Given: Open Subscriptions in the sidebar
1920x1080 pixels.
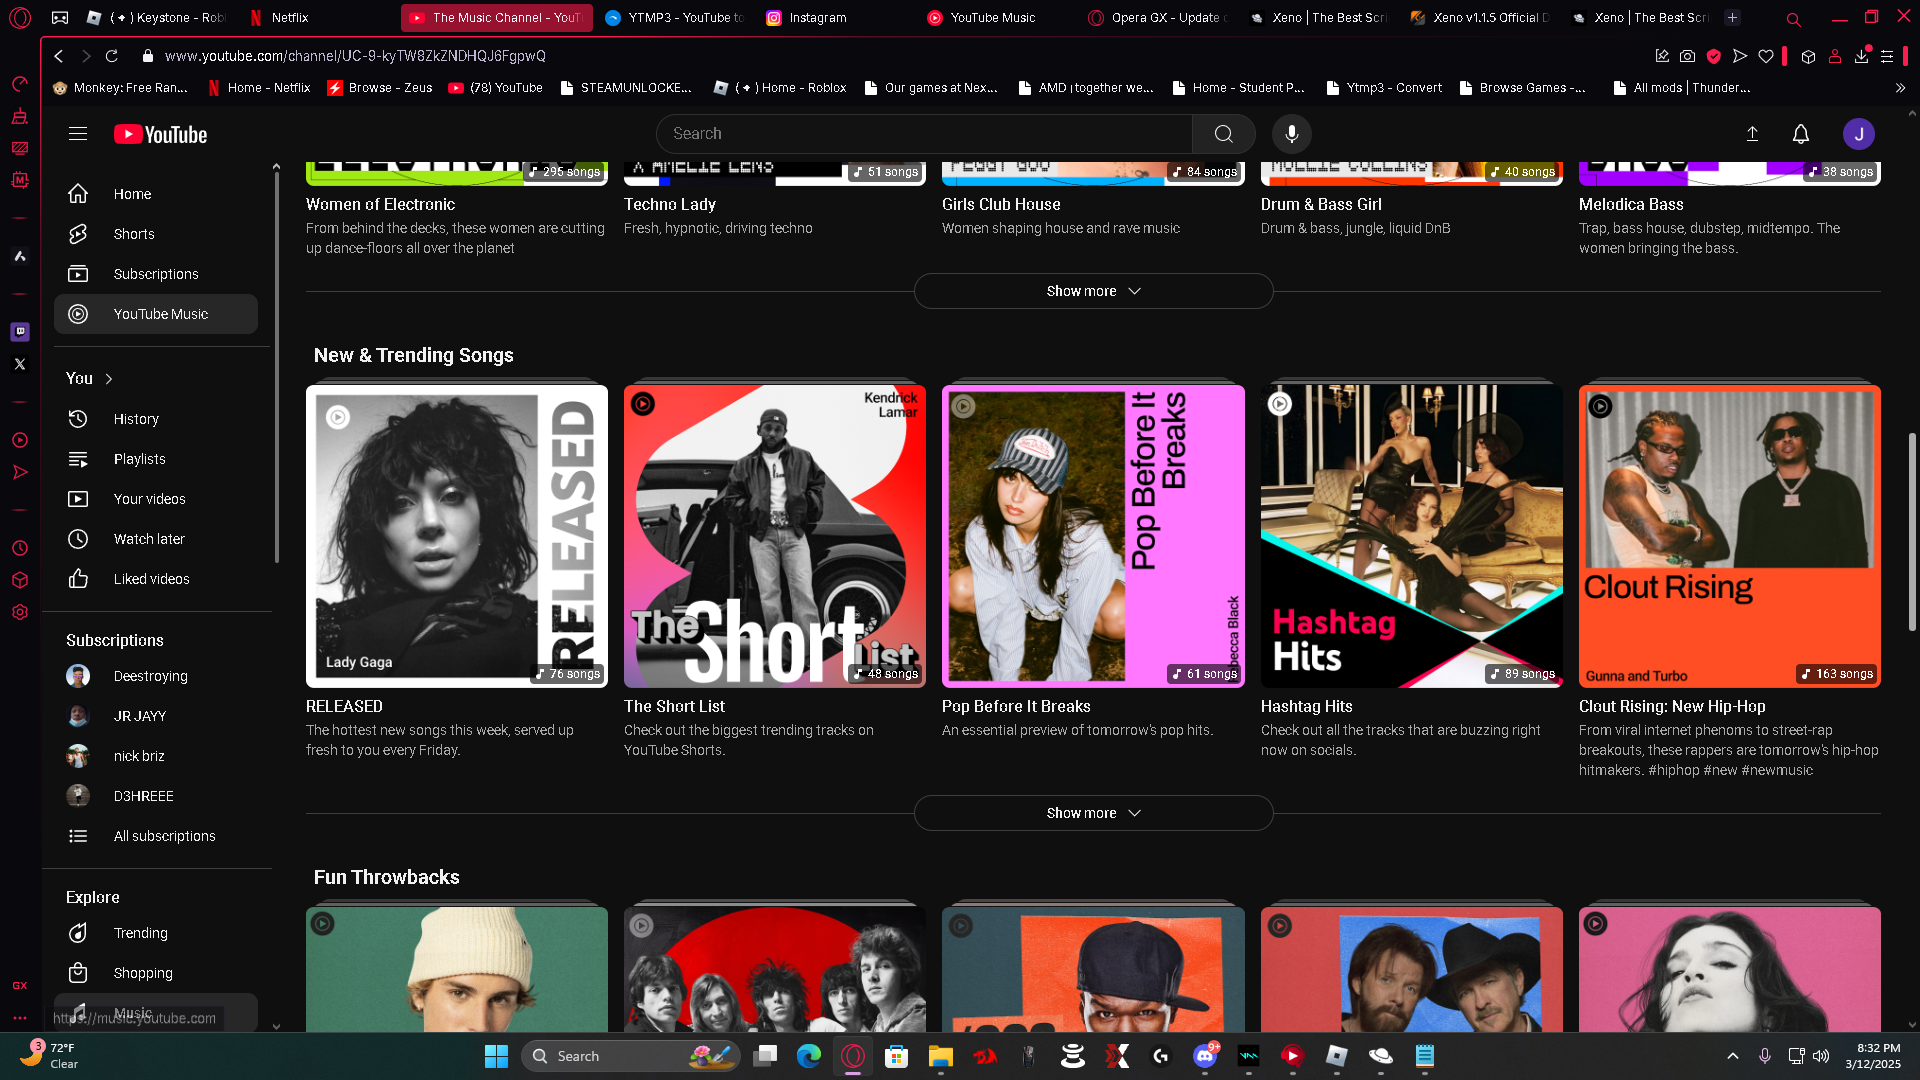Looking at the screenshot, I should pyautogui.click(x=156, y=274).
